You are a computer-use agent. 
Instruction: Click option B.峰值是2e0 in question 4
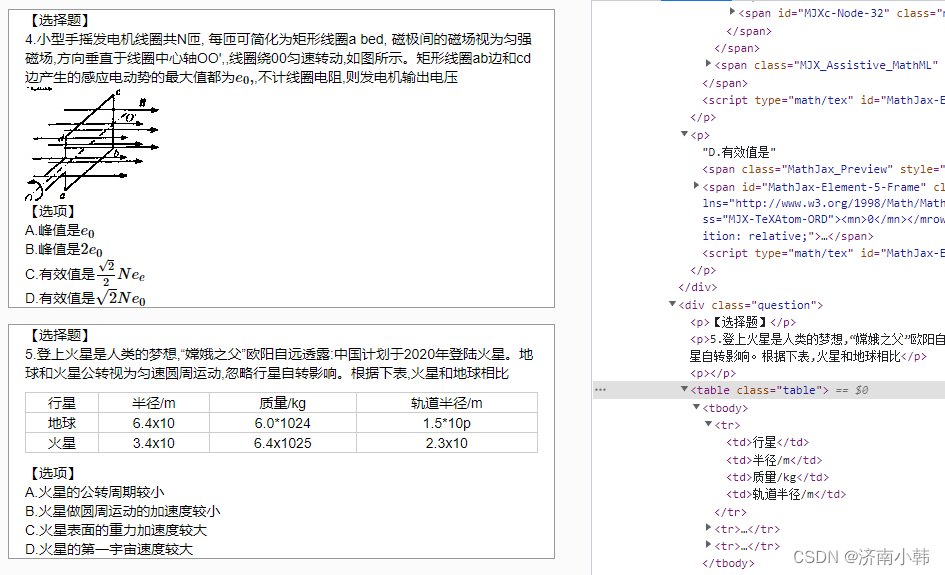[x=63, y=250]
